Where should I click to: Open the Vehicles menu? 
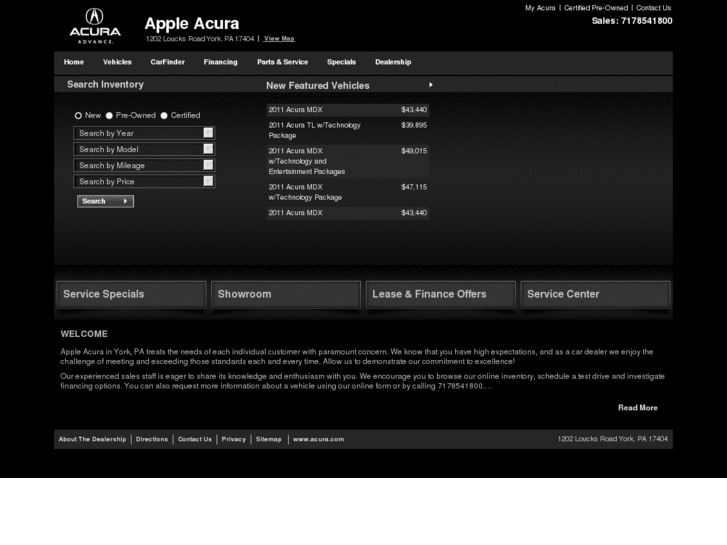click(x=117, y=62)
